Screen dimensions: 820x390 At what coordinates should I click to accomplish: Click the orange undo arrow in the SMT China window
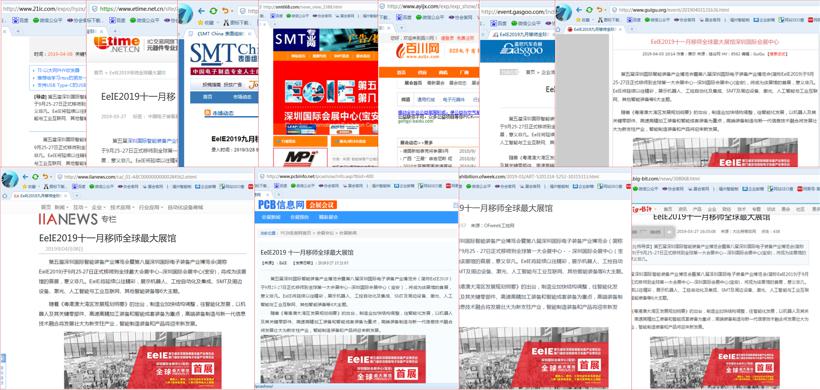click(224, 11)
